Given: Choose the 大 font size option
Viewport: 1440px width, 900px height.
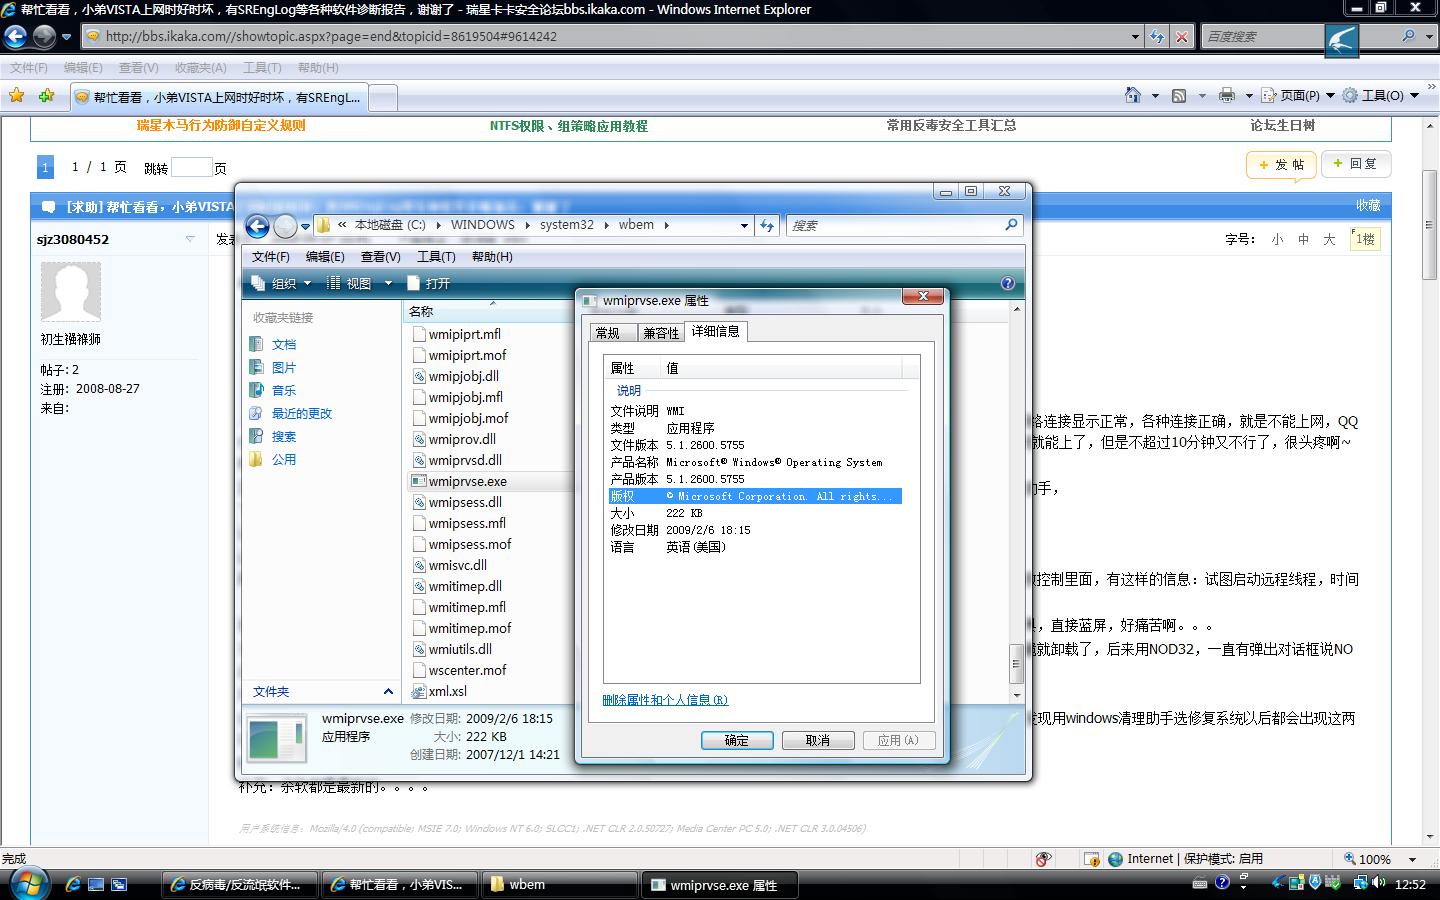Looking at the screenshot, I should point(1329,239).
